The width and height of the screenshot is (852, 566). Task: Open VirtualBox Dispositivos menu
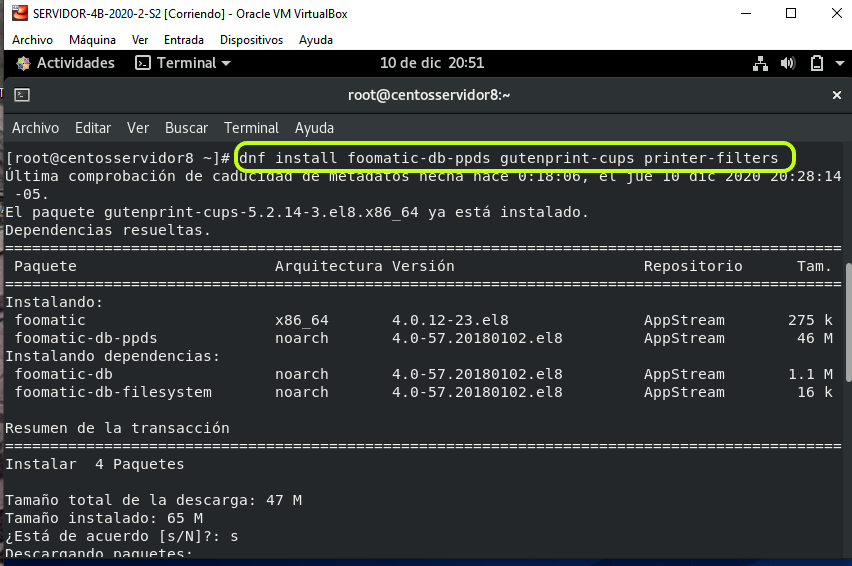(251, 40)
